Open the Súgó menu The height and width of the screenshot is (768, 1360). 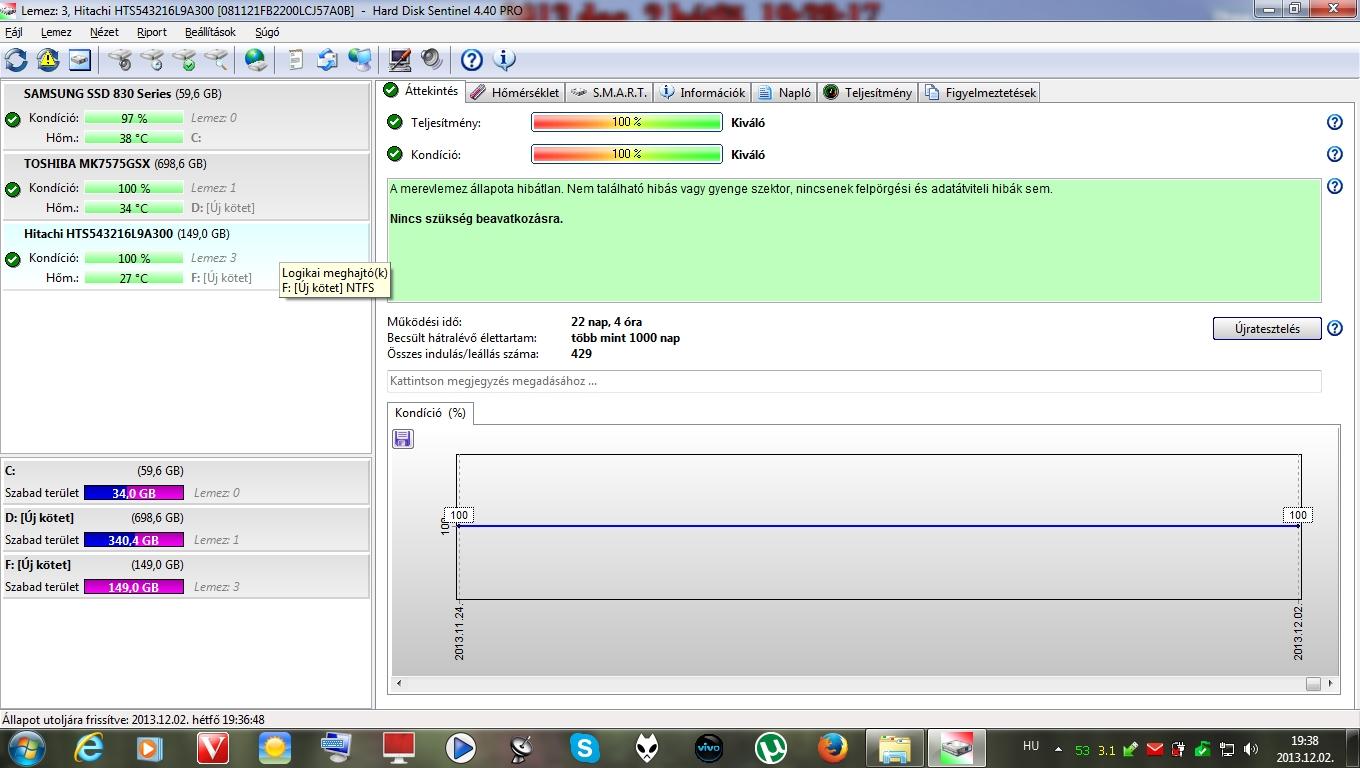[267, 32]
